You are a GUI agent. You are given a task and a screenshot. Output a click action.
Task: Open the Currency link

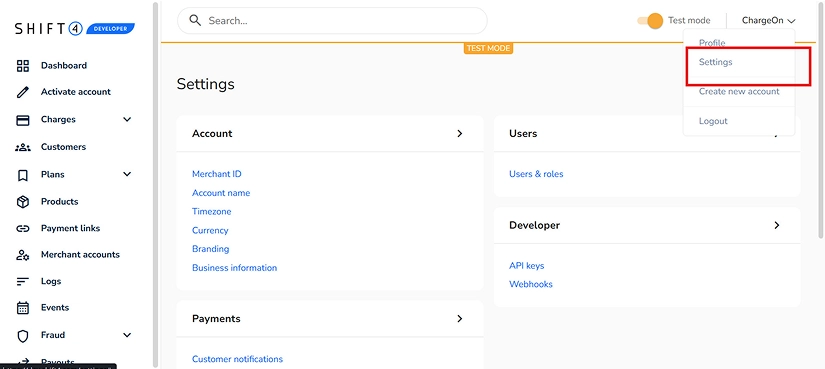point(210,231)
